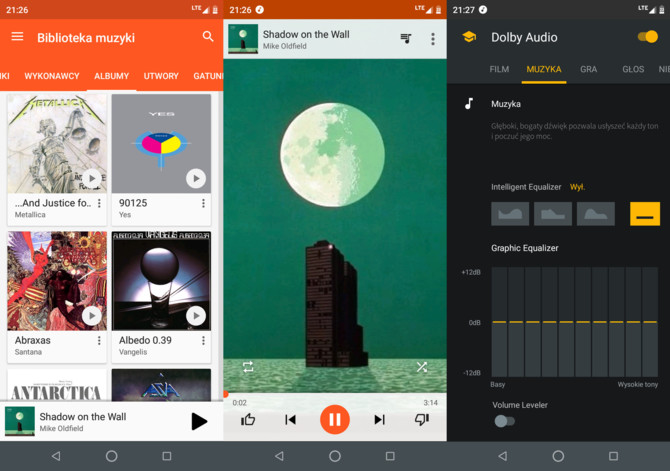Tap Back button in now playing screen
The height and width of the screenshot is (471, 670).
pos(279,456)
